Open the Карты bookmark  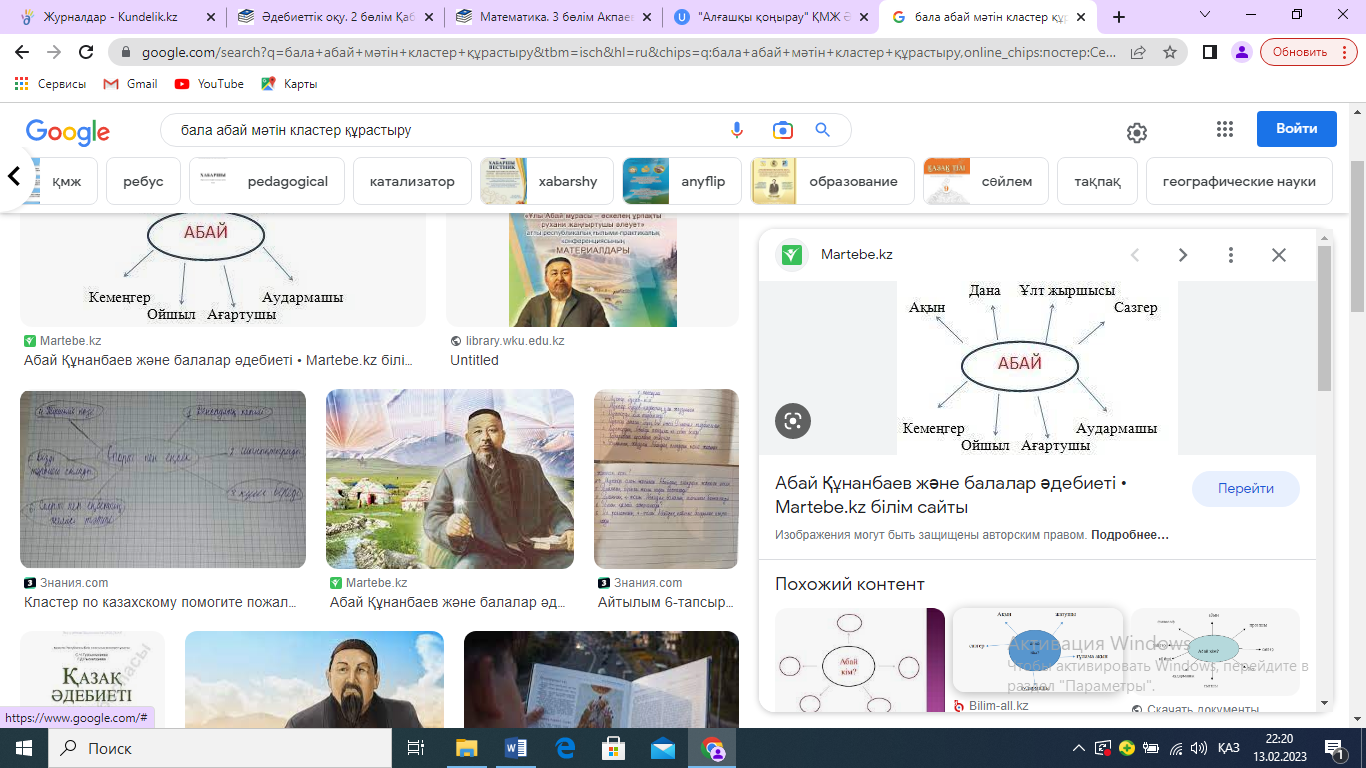click(289, 84)
